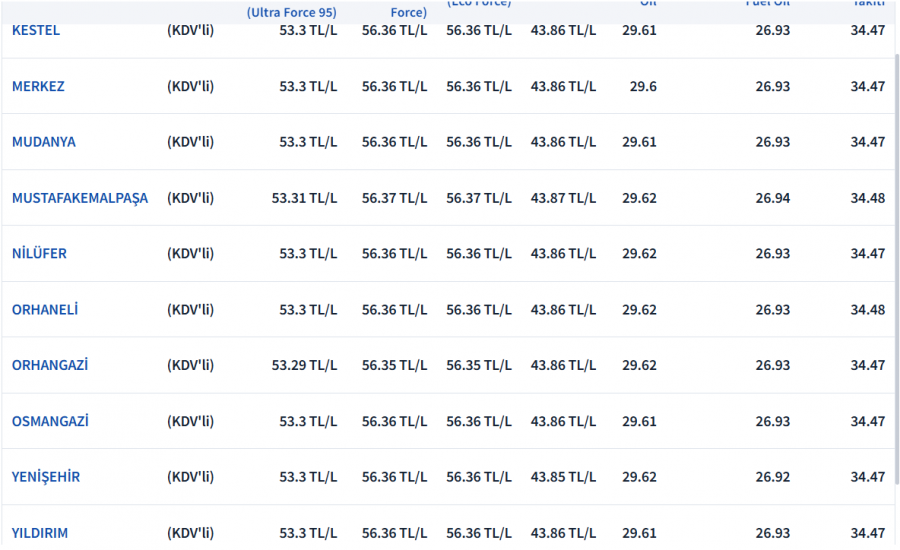Click the MUDANYA district link
This screenshot has width=900, height=550.
point(44,142)
